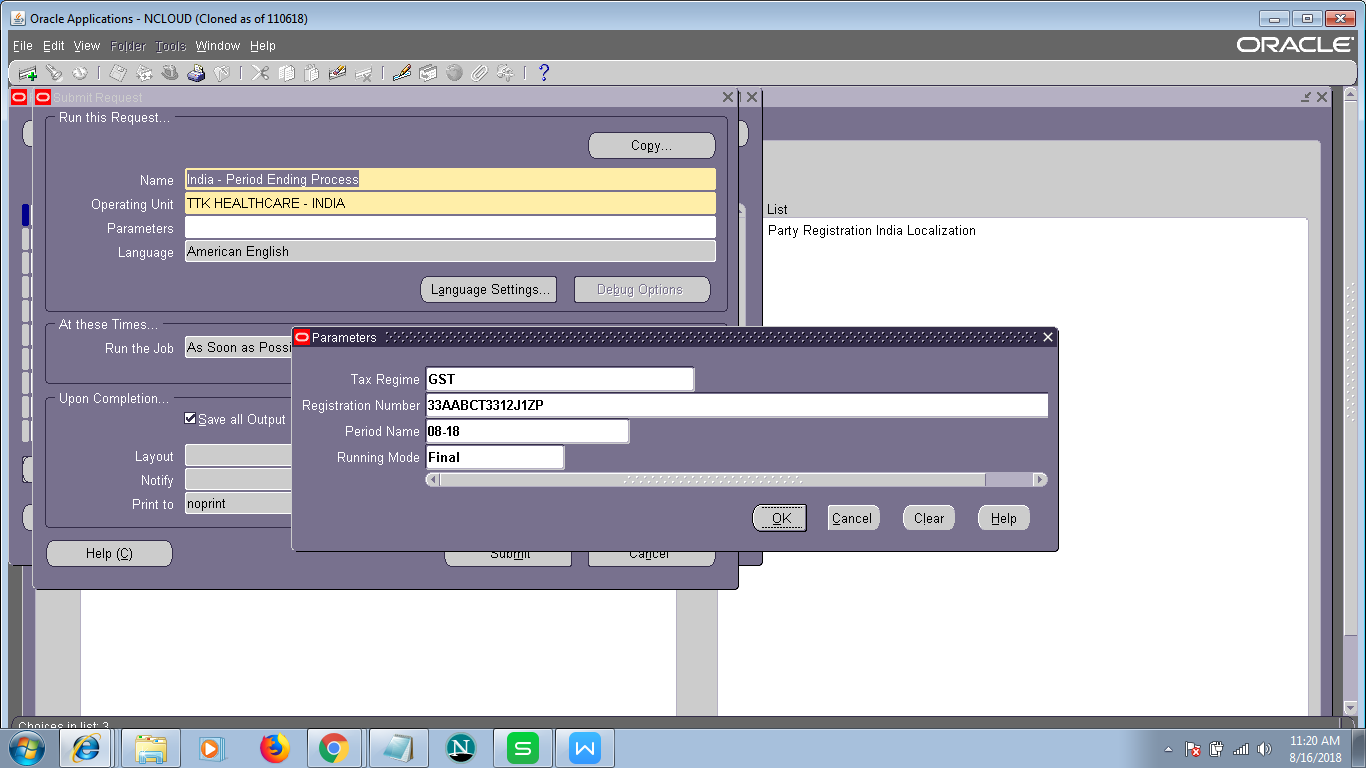1366x768 pixels.
Task: Click the empty Parameters field in Submit Request
Action: coord(450,228)
